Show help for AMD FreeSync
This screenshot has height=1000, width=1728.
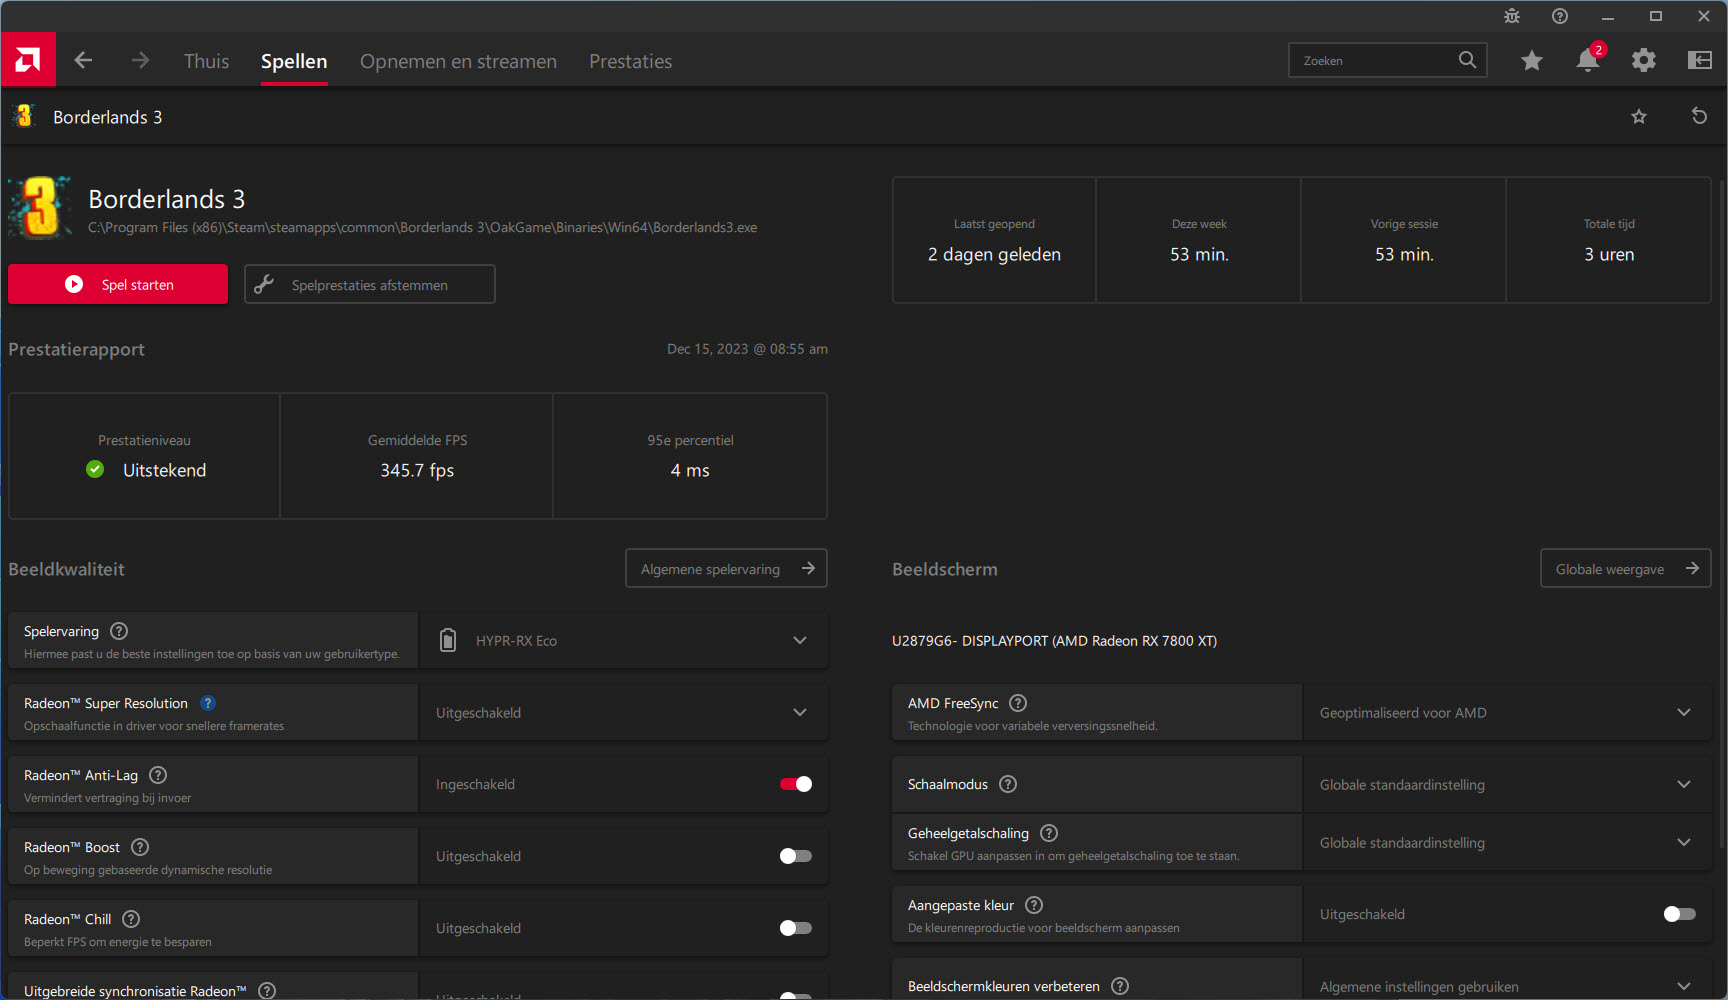pos(1018,703)
